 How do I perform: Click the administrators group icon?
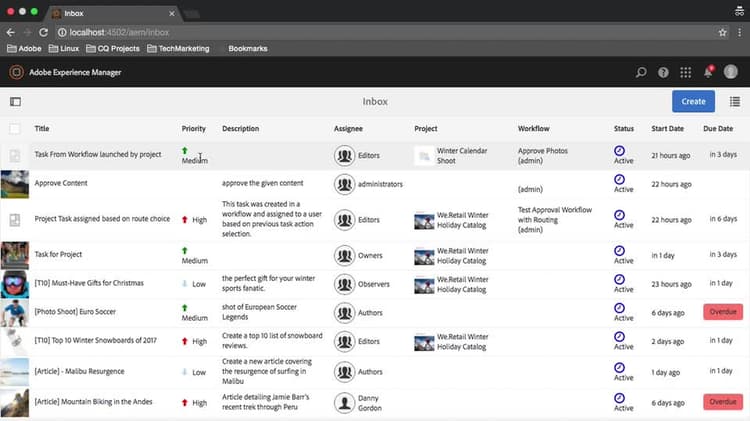click(344, 184)
